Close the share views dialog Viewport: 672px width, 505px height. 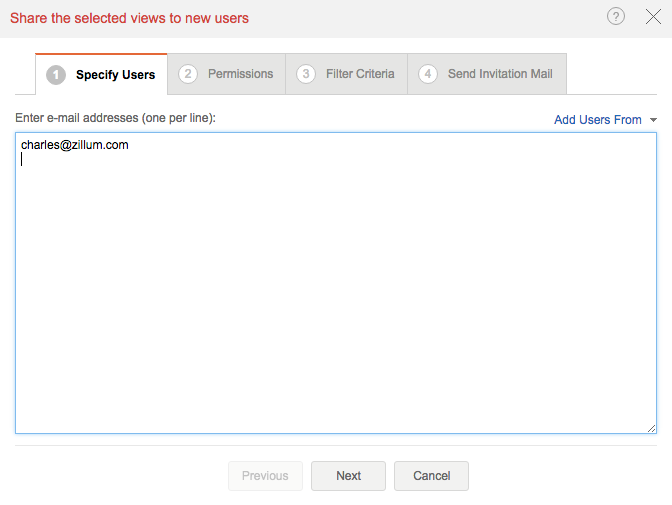click(653, 17)
